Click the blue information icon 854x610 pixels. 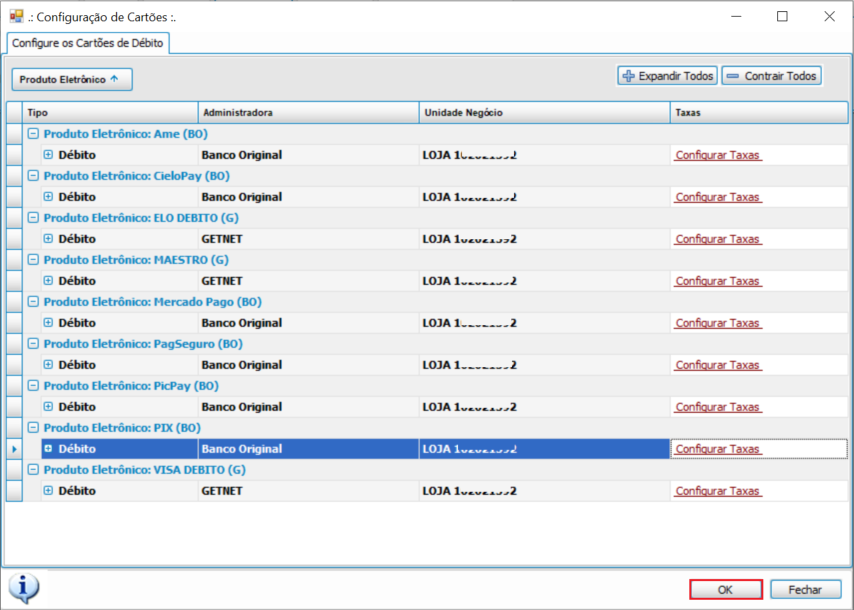pos(23,588)
